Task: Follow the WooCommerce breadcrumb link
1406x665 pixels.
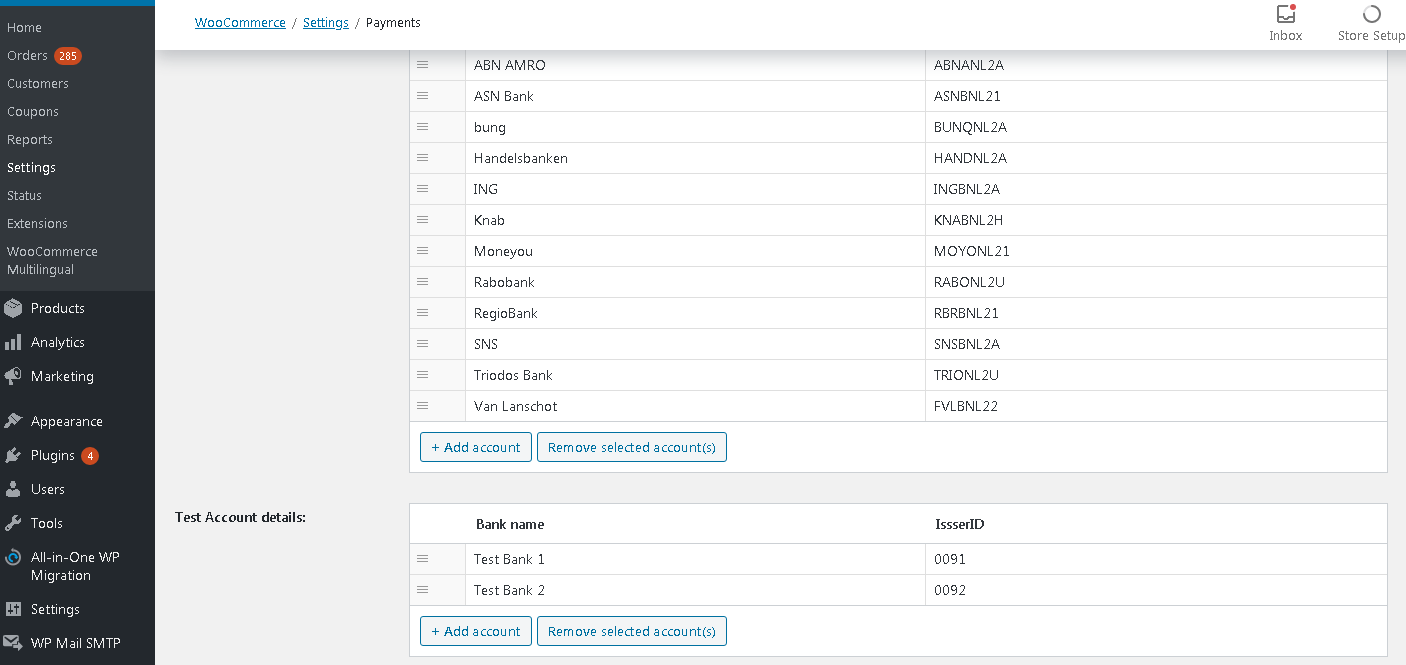Action: tap(240, 23)
